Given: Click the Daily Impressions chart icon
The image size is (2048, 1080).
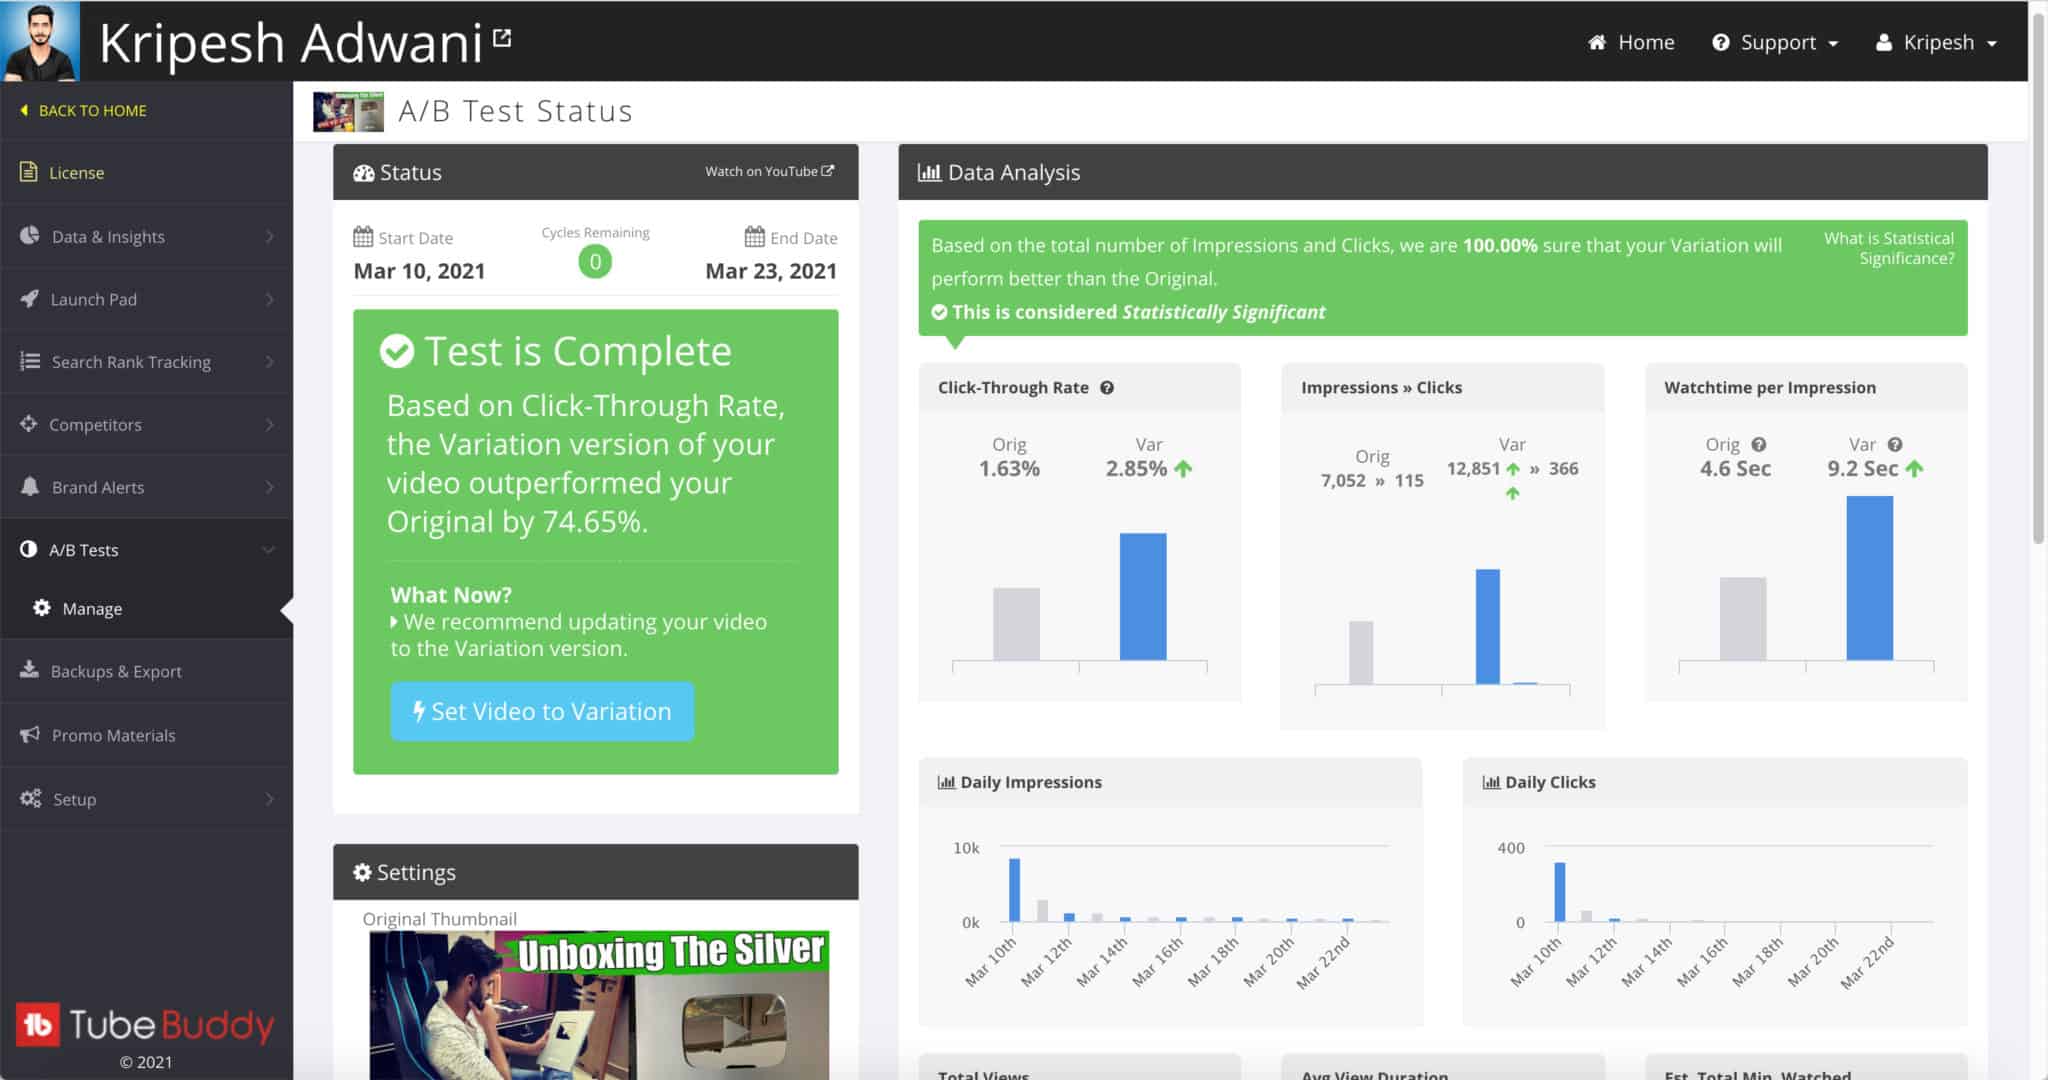Looking at the screenshot, I should pyautogui.click(x=946, y=782).
